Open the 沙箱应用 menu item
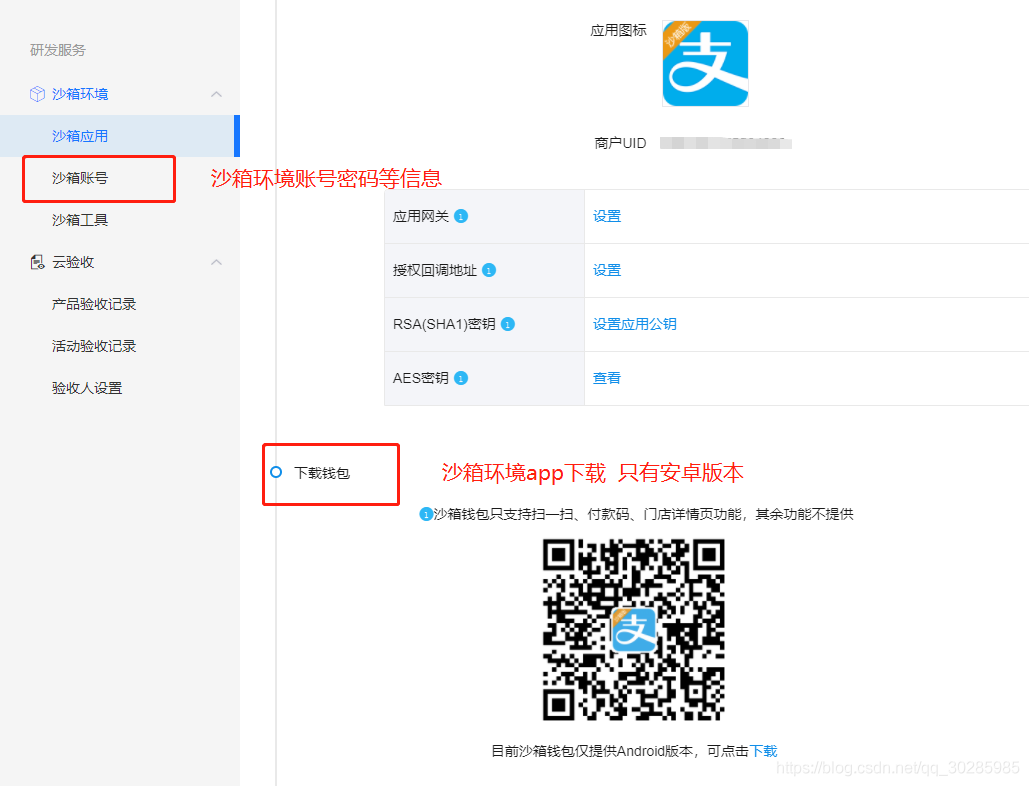Screen dimensions: 1029x786 tap(118, 136)
